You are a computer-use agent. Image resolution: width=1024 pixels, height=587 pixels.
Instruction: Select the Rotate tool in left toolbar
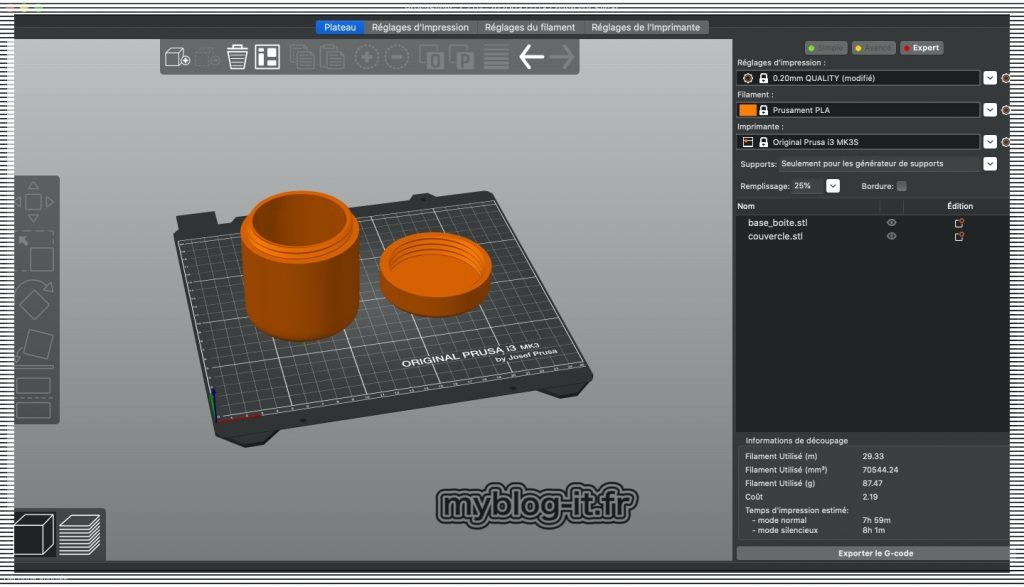tap(36, 300)
